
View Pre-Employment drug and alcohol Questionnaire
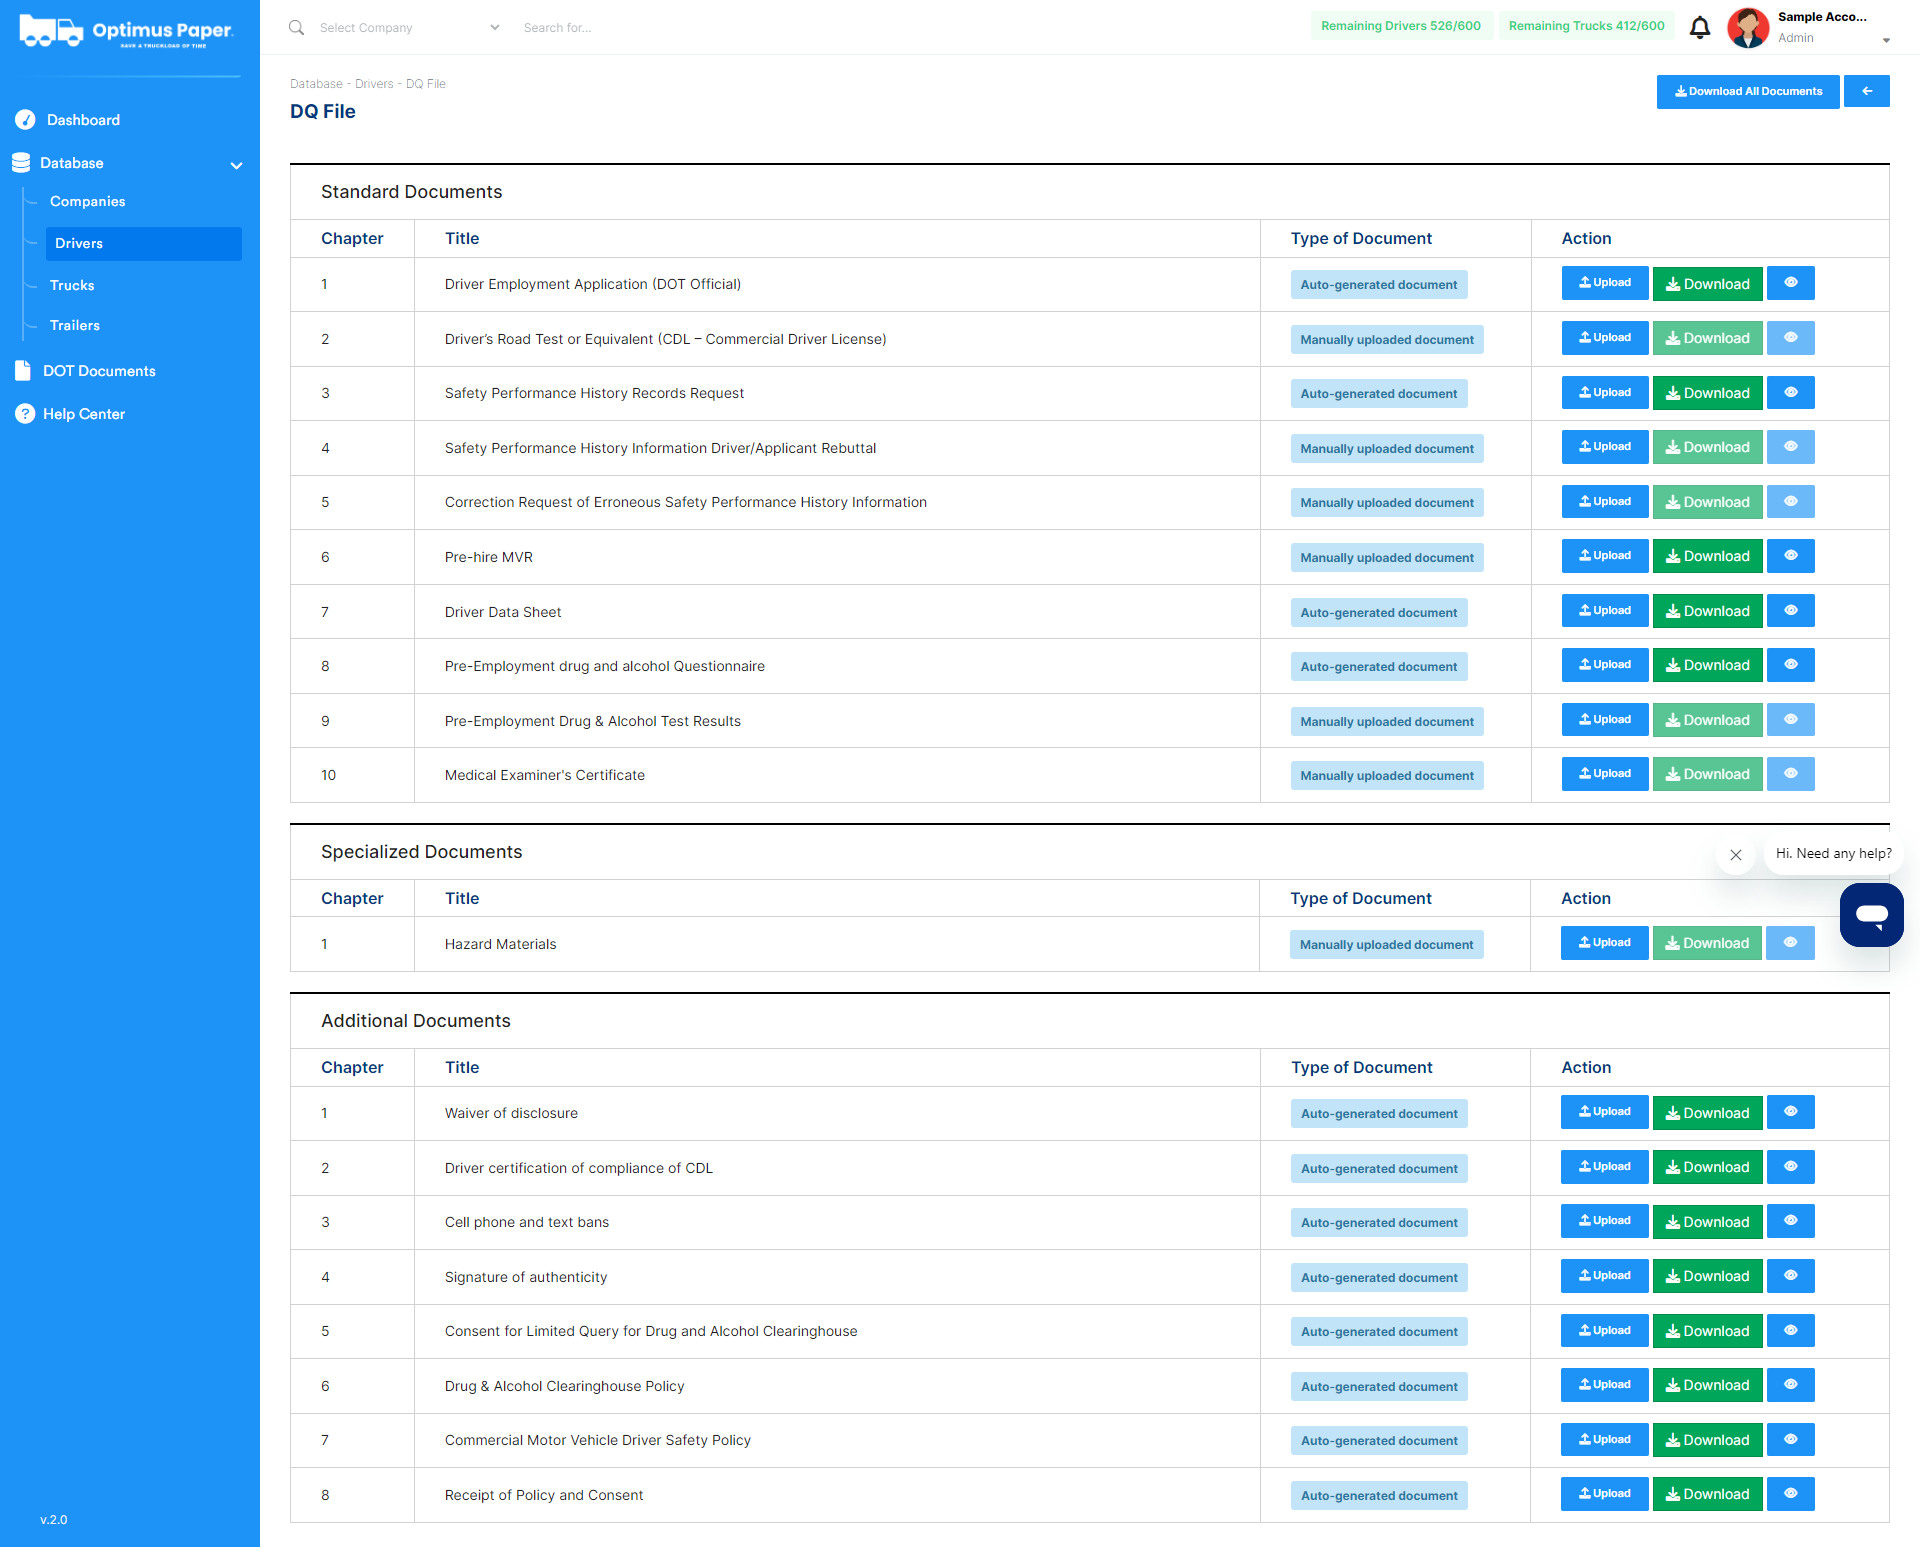click(x=1790, y=665)
